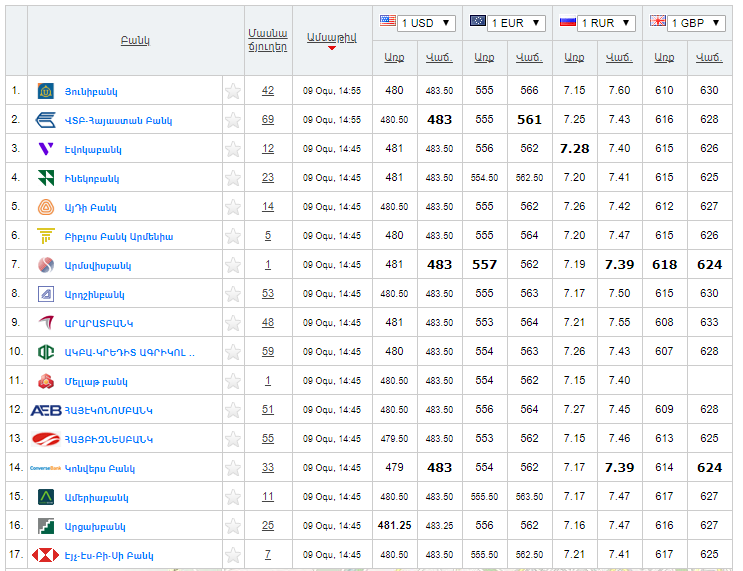Sort by USD sell rate column header
The image size is (743, 571).
coord(439,57)
